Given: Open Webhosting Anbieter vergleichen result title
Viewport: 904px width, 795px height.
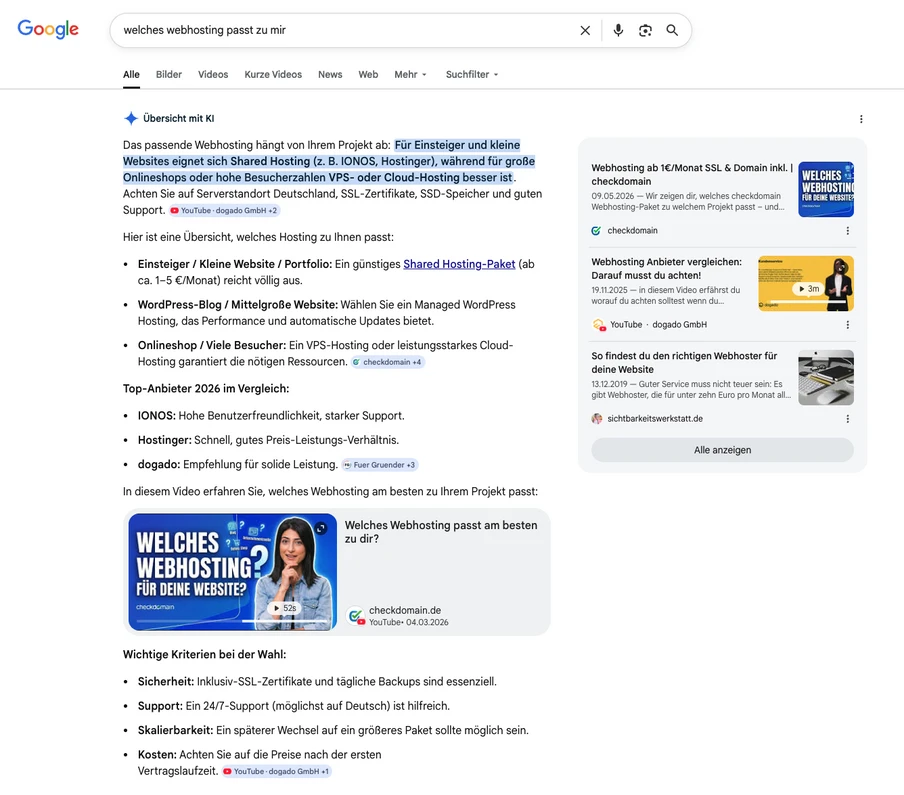Looking at the screenshot, I should (x=666, y=268).
